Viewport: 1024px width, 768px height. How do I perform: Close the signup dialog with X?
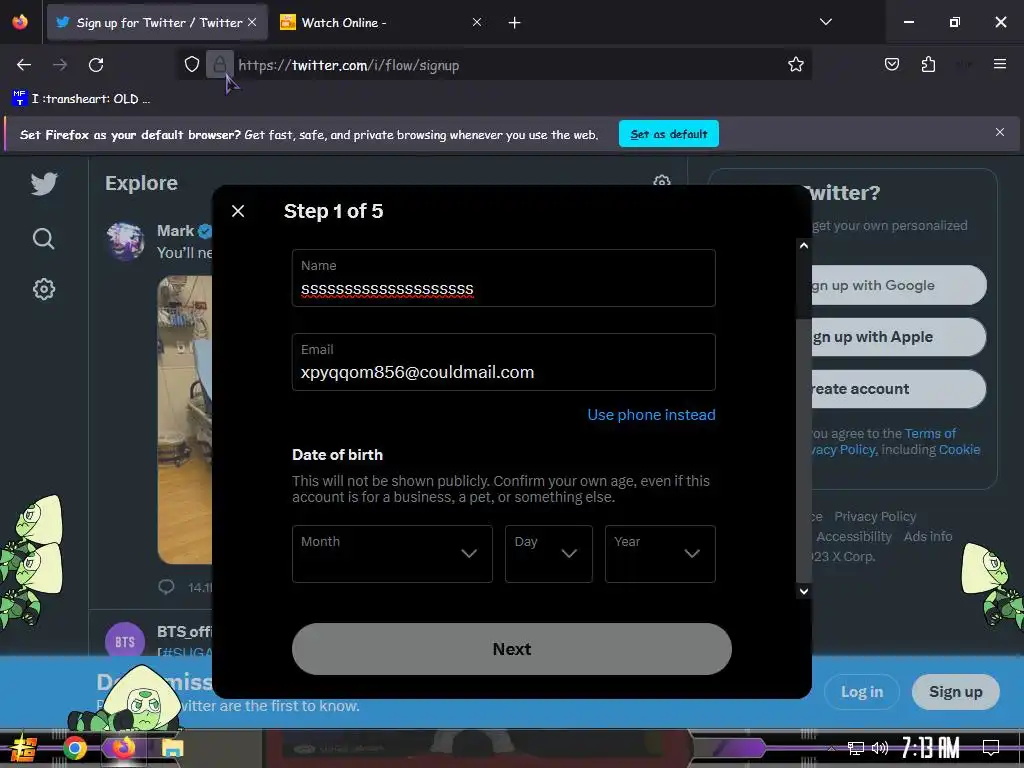pos(238,211)
